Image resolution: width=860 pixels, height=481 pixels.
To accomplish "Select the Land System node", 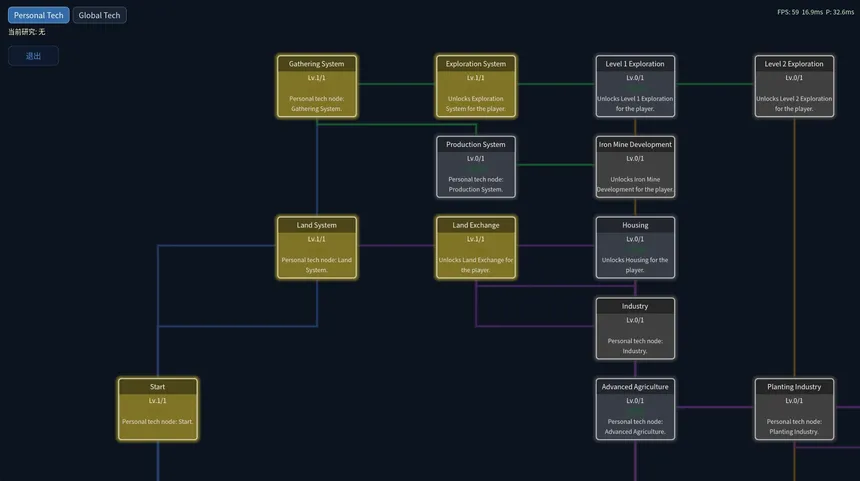I will (x=317, y=247).
